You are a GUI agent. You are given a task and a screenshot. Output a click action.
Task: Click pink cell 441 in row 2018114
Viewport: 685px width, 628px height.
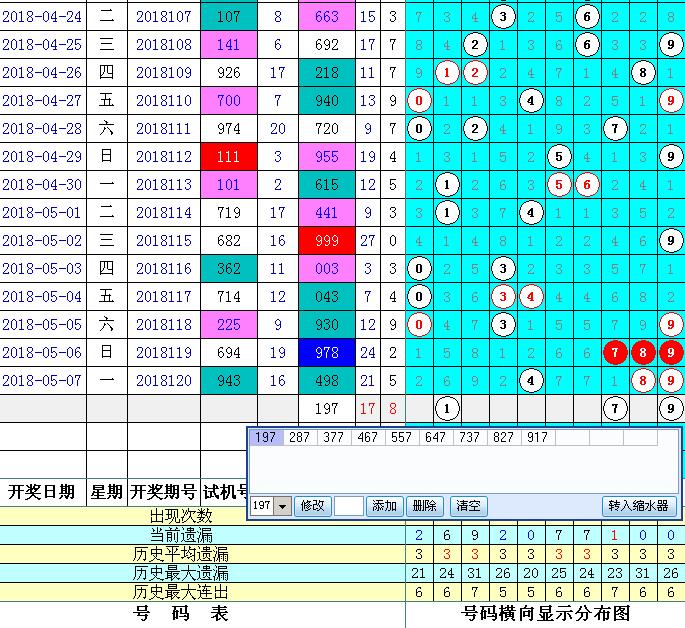[x=327, y=213]
